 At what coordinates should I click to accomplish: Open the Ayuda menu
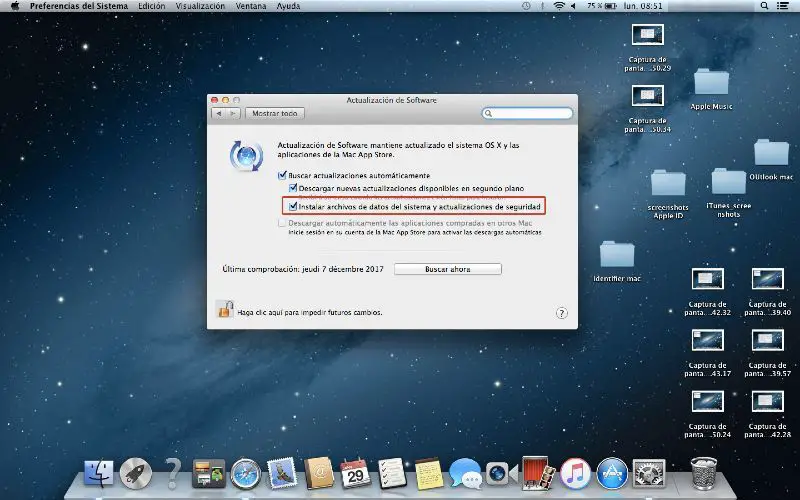click(288, 6)
